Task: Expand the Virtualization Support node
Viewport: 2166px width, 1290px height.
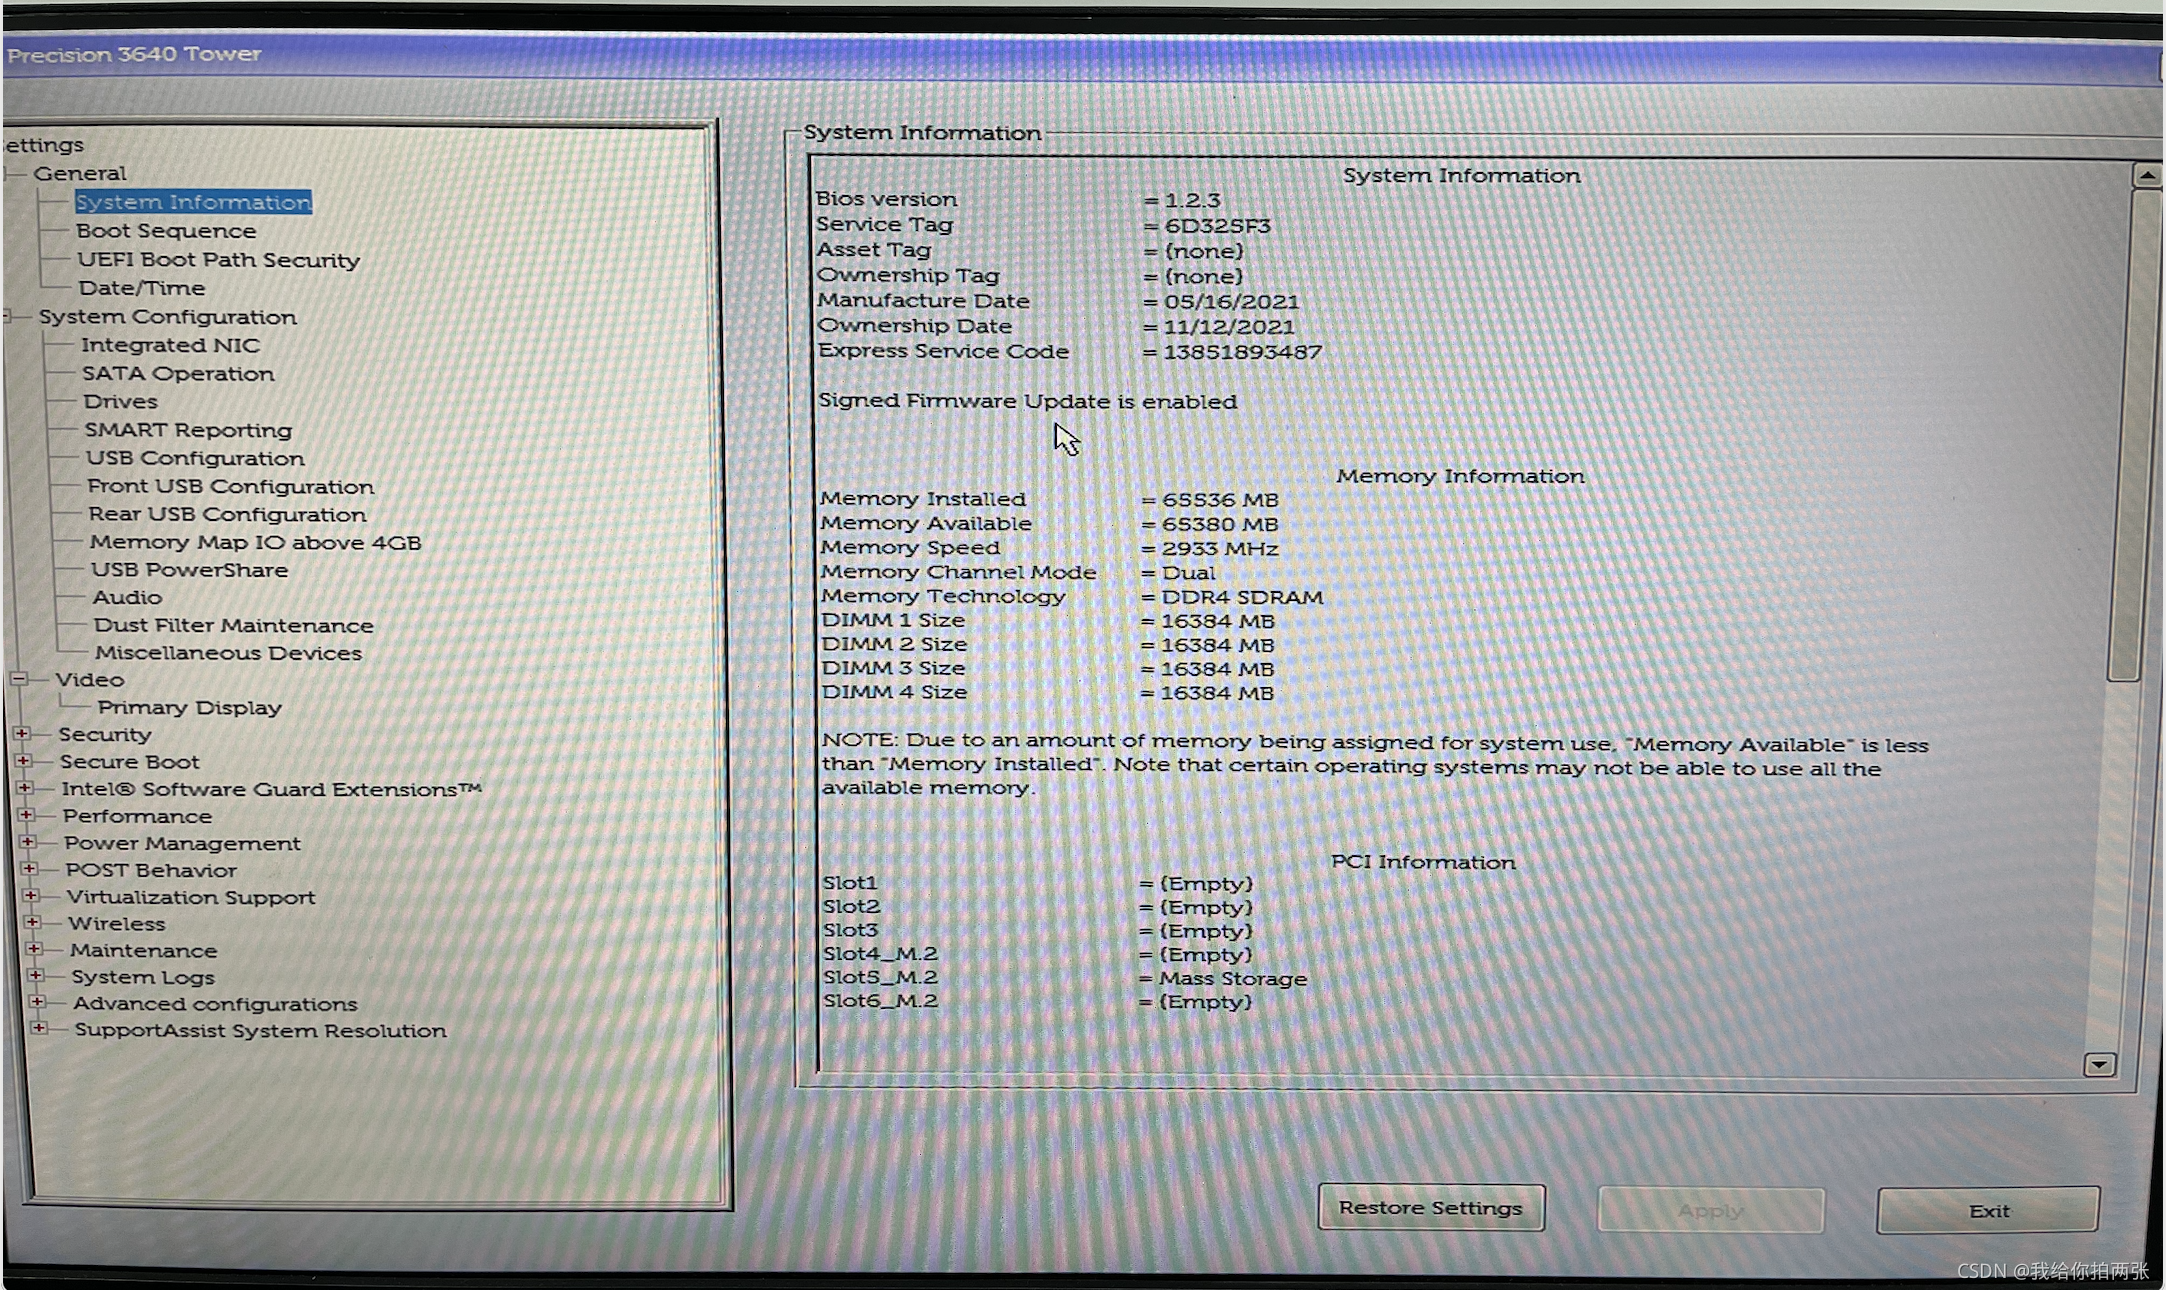Action: tap(30, 896)
